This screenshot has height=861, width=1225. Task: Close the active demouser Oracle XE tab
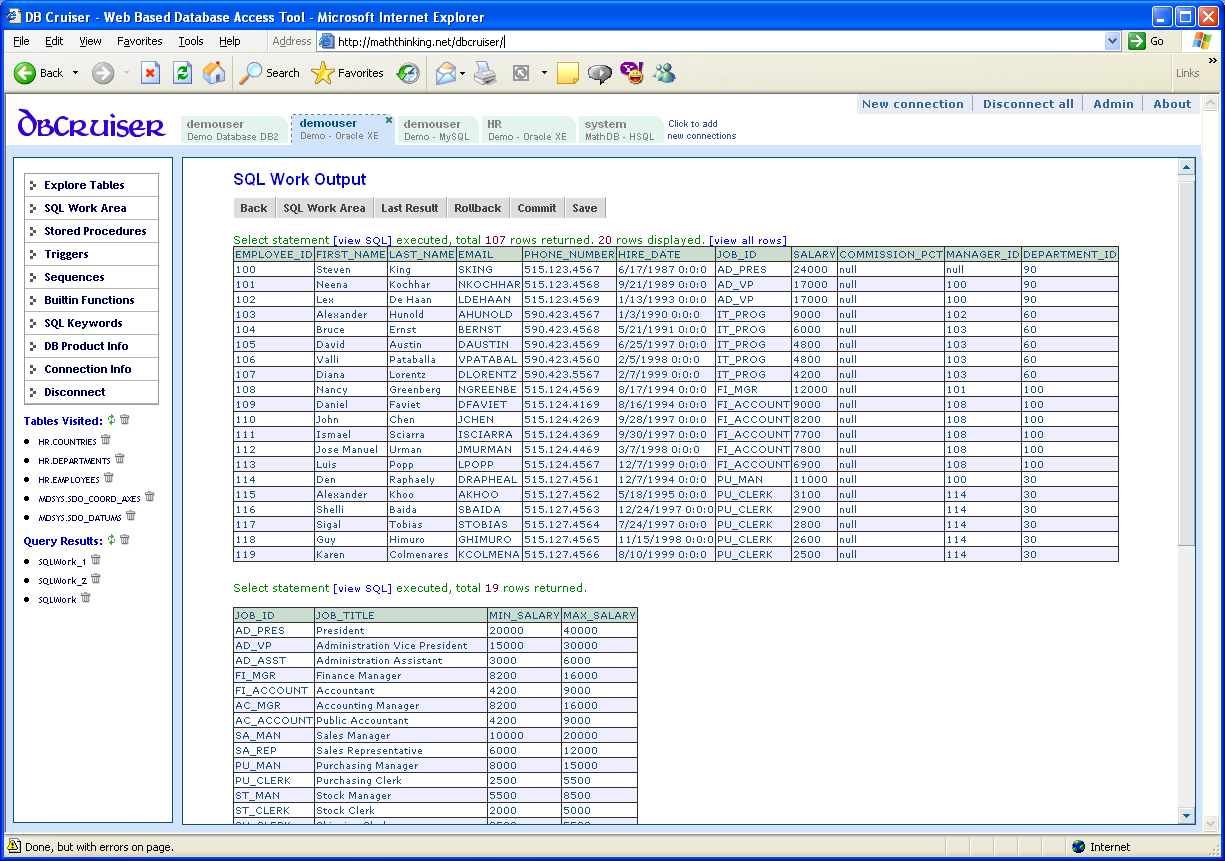pos(389,120)
